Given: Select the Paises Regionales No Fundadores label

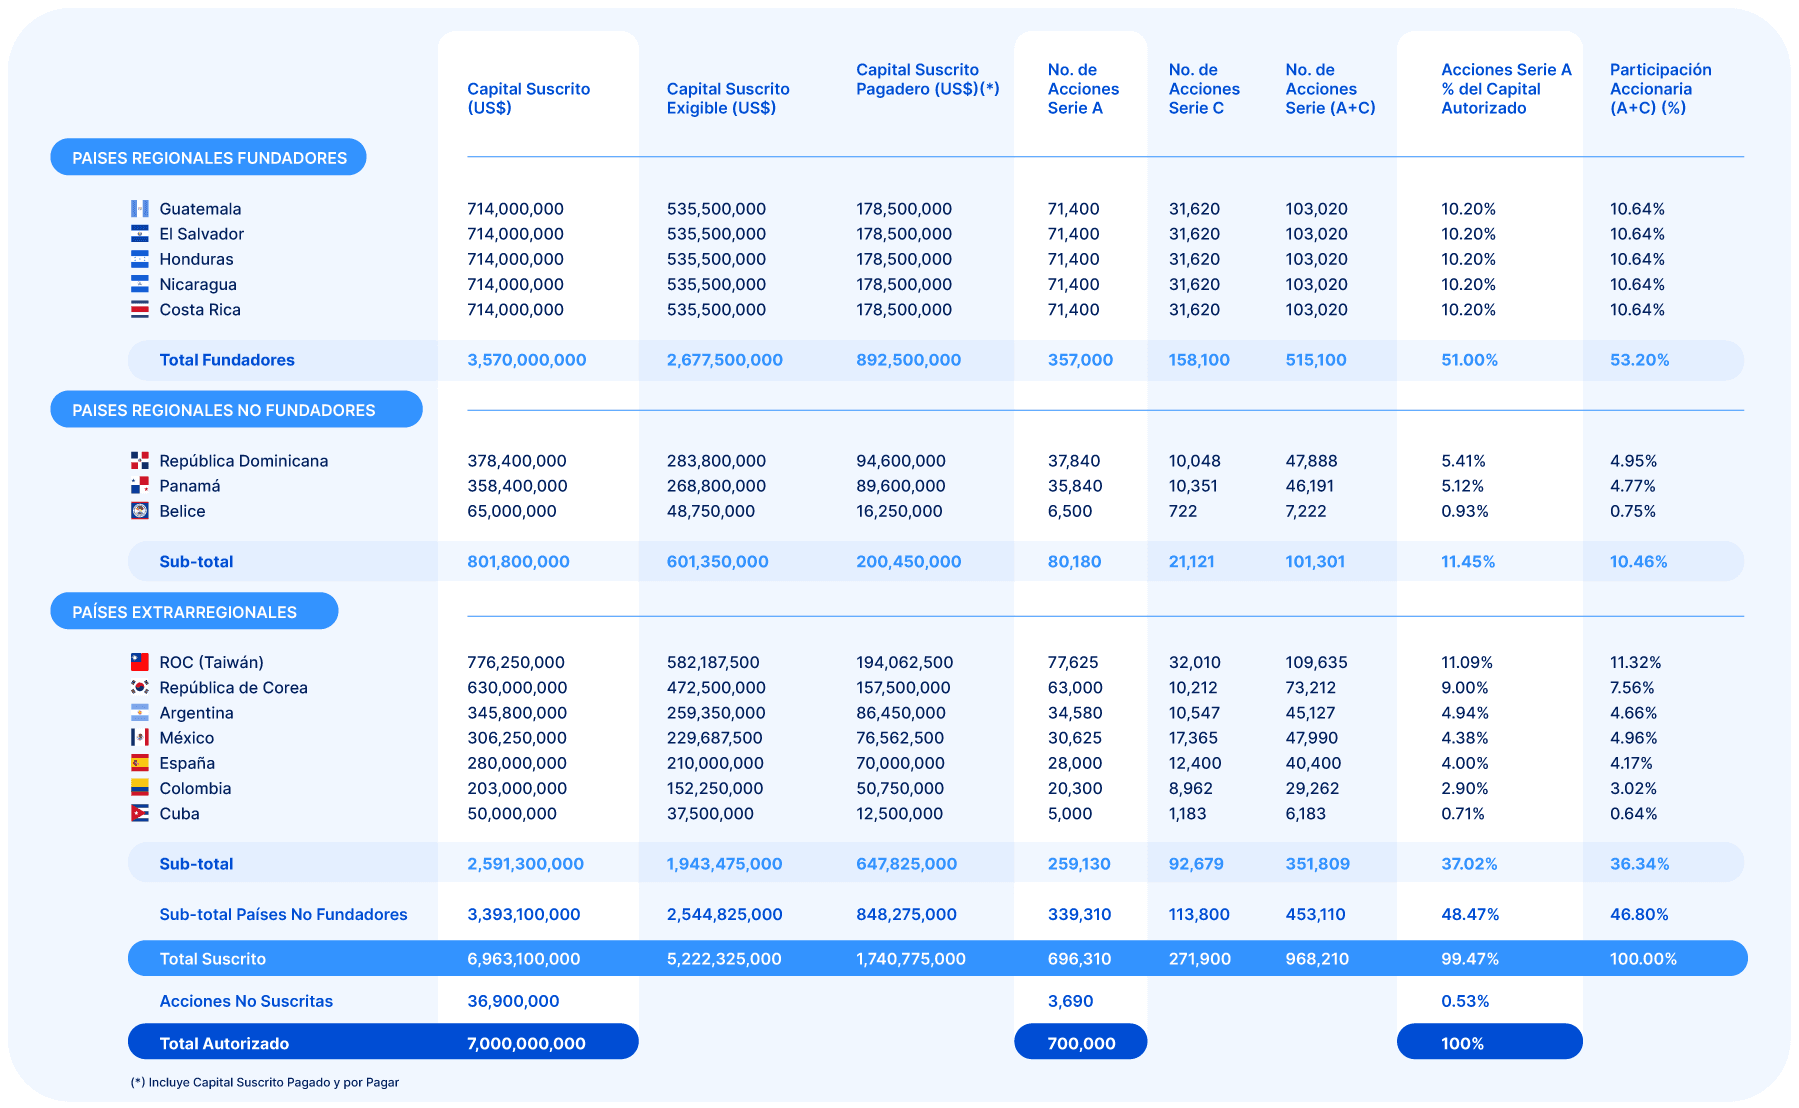Looking at the screenshot, I should [236, 410].
